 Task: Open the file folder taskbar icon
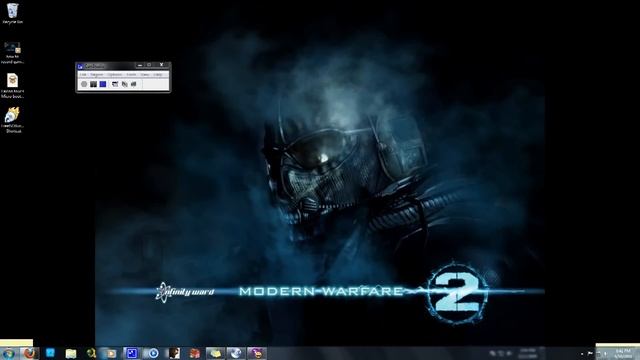pos(71,353)
